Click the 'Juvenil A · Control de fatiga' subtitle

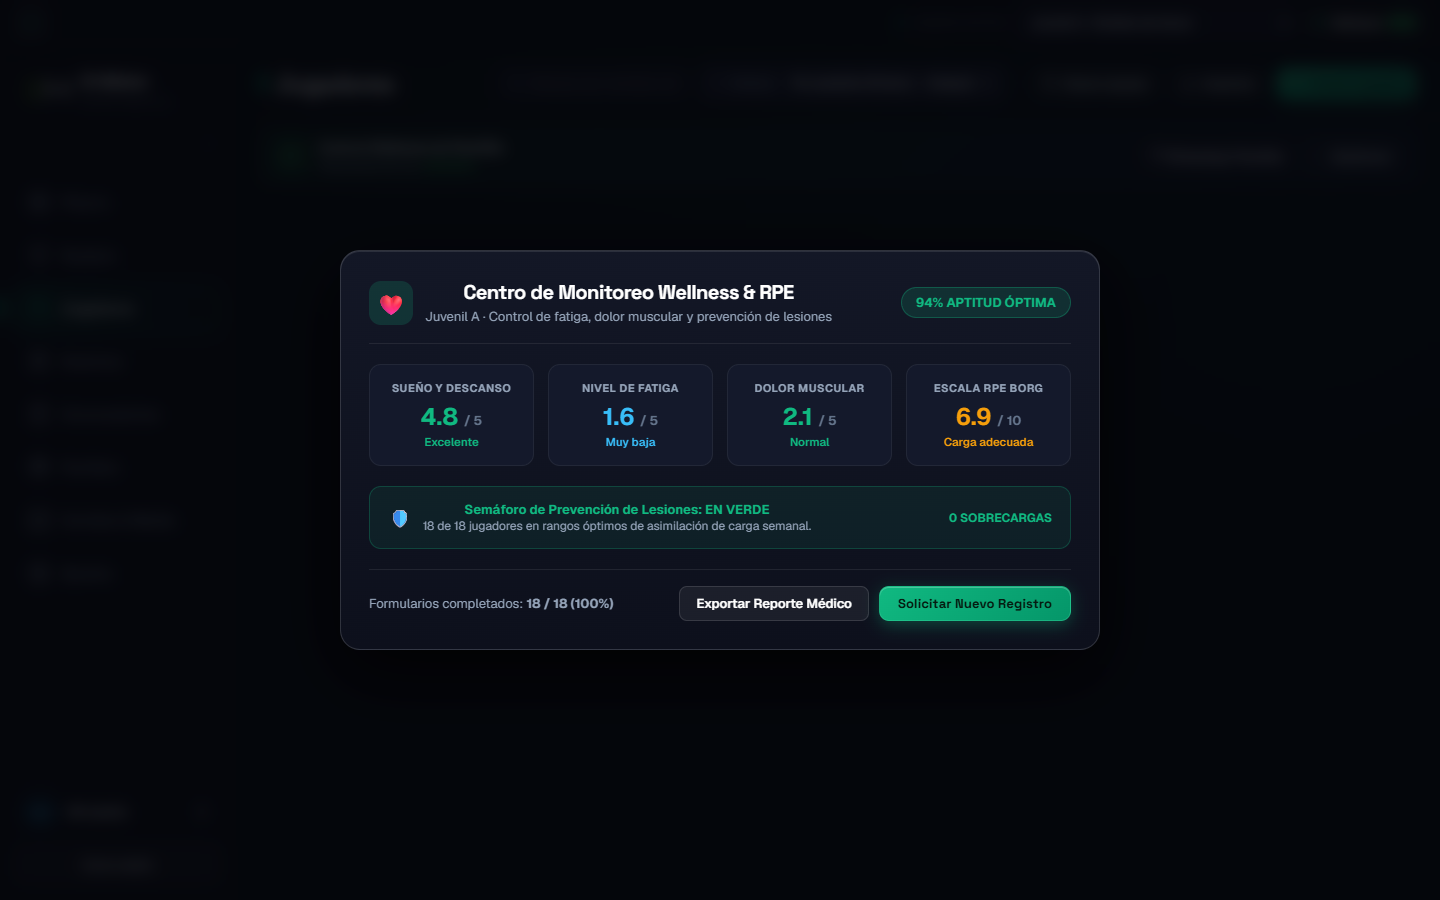[628, 317]
